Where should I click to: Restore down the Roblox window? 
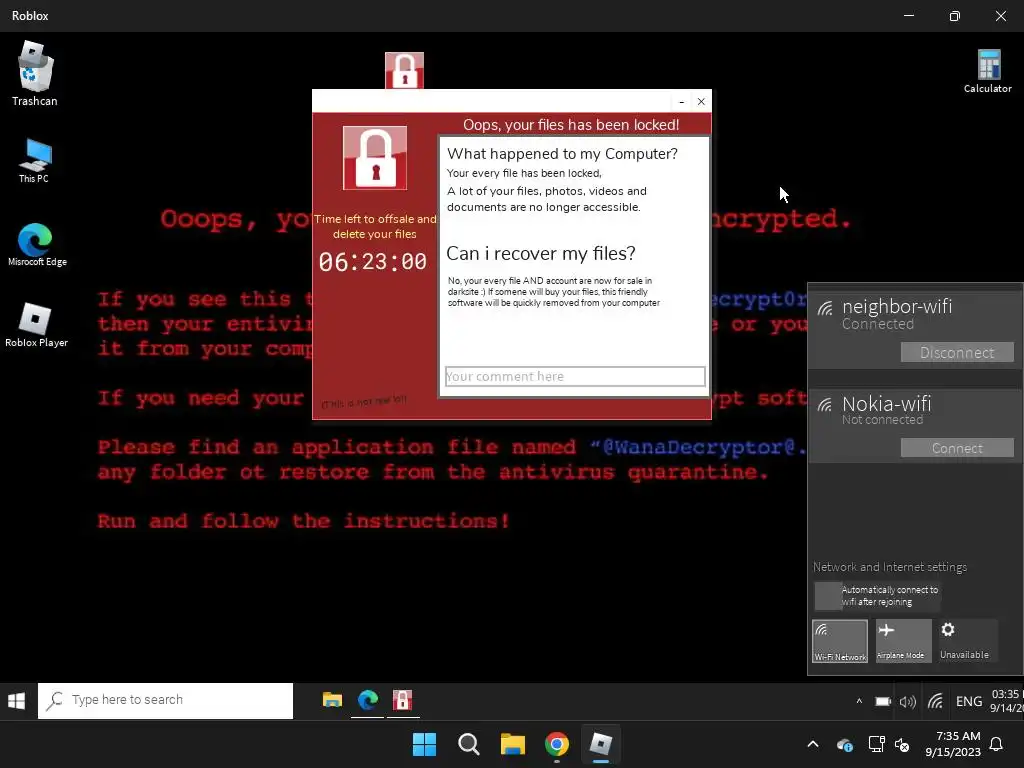[x=955, y=16]
